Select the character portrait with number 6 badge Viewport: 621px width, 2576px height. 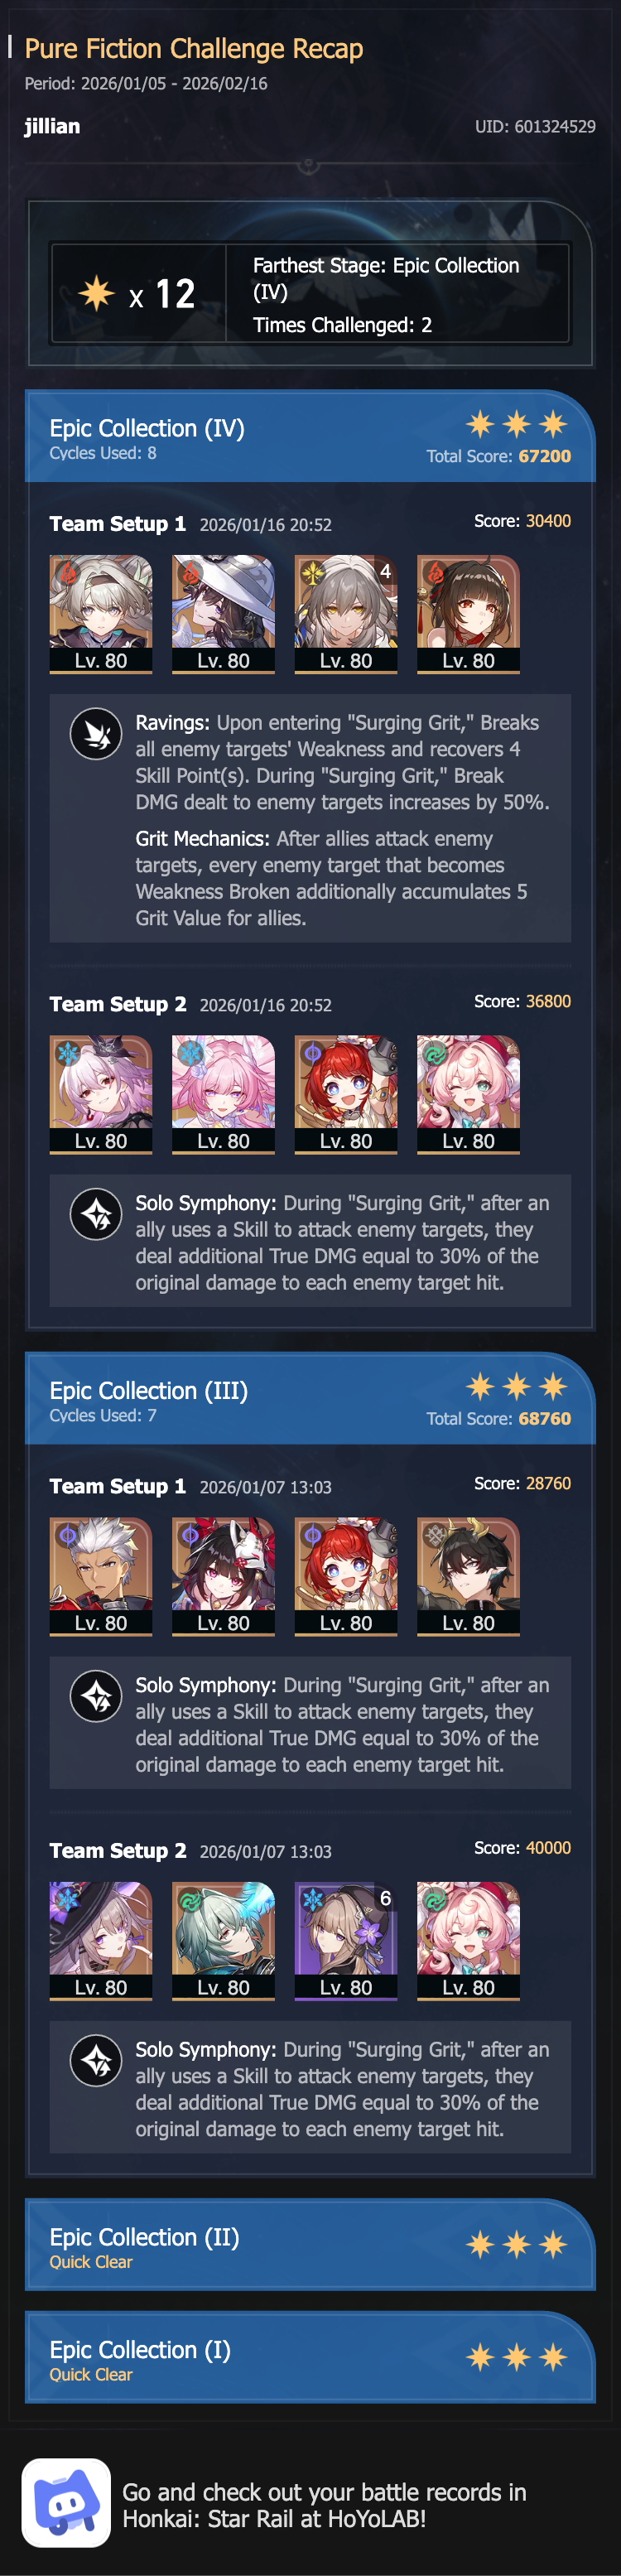pos(346,1940)
